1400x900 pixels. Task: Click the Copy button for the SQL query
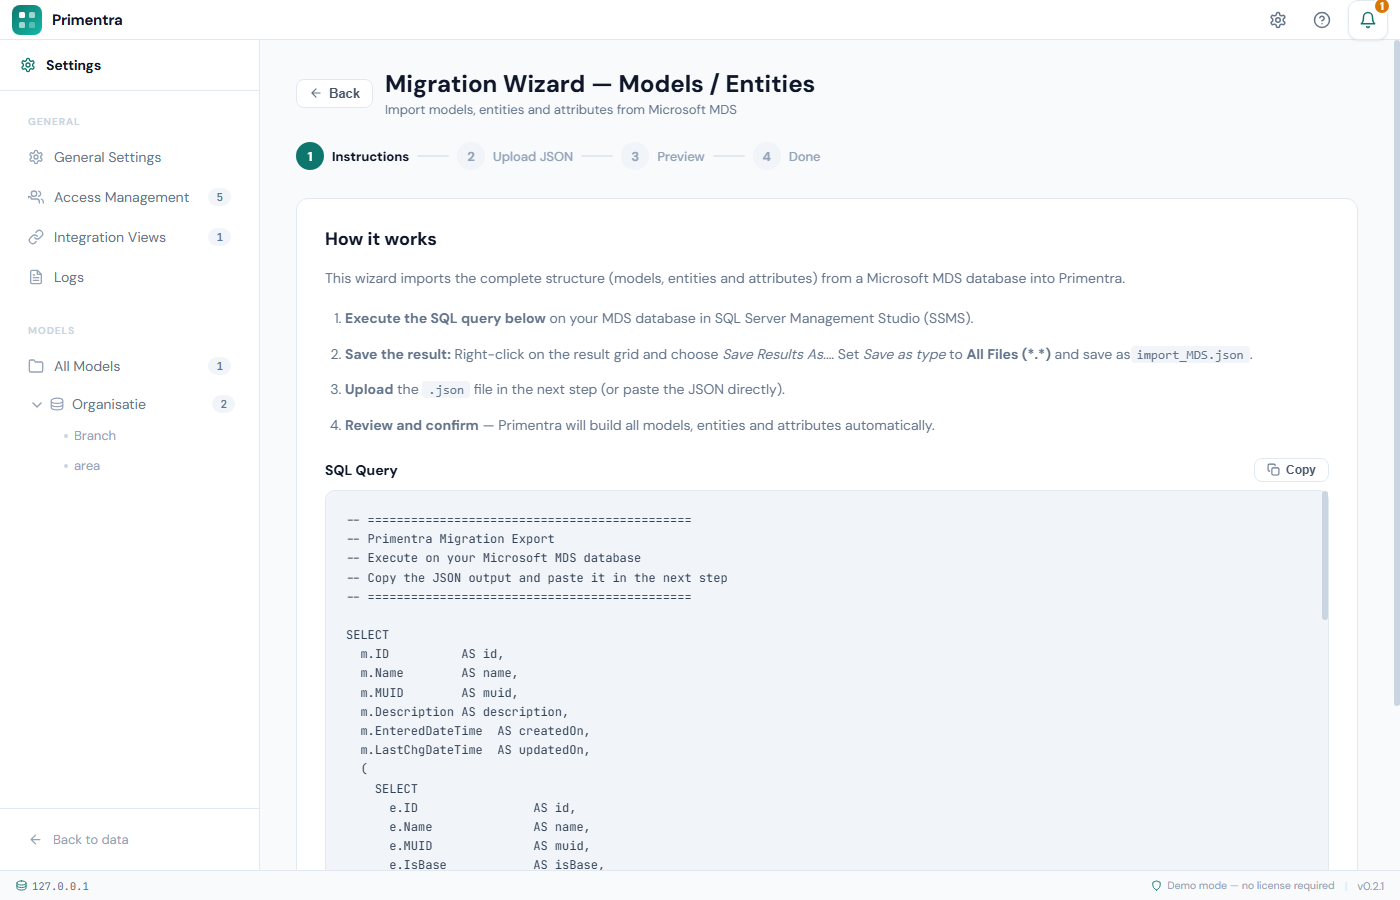[1291, 469]
